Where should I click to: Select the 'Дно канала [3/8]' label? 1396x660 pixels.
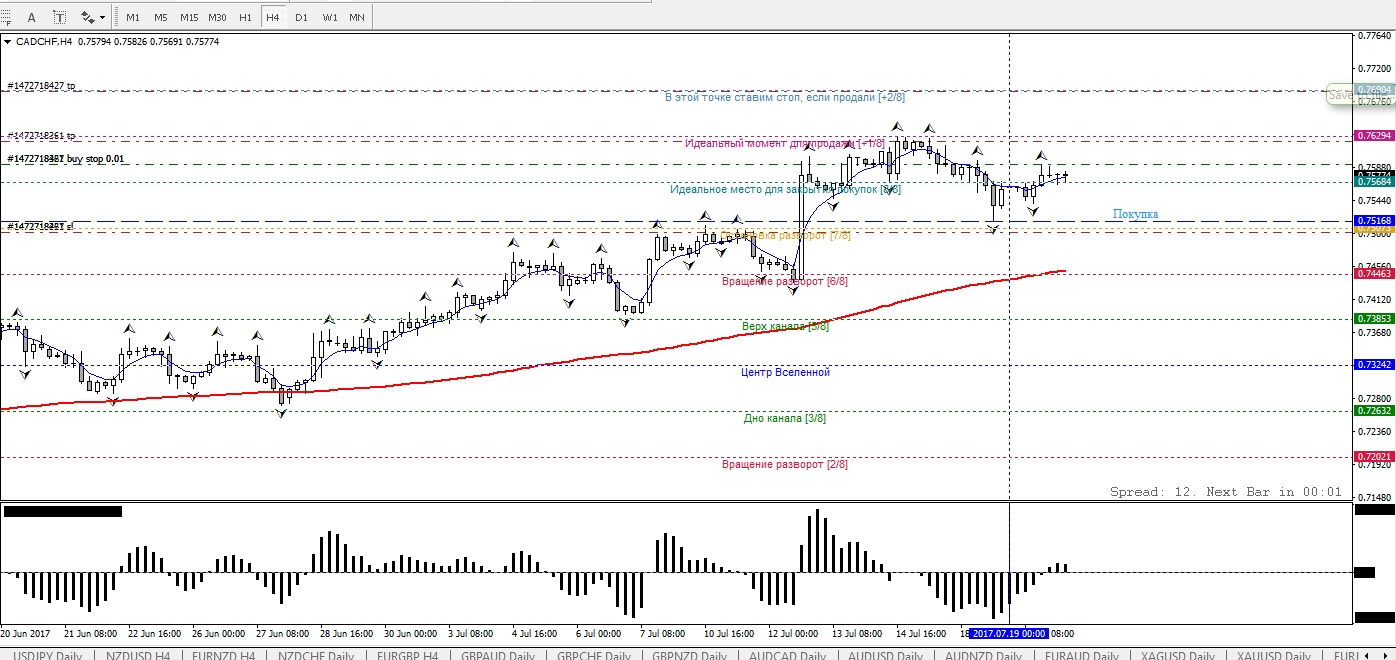785,418
